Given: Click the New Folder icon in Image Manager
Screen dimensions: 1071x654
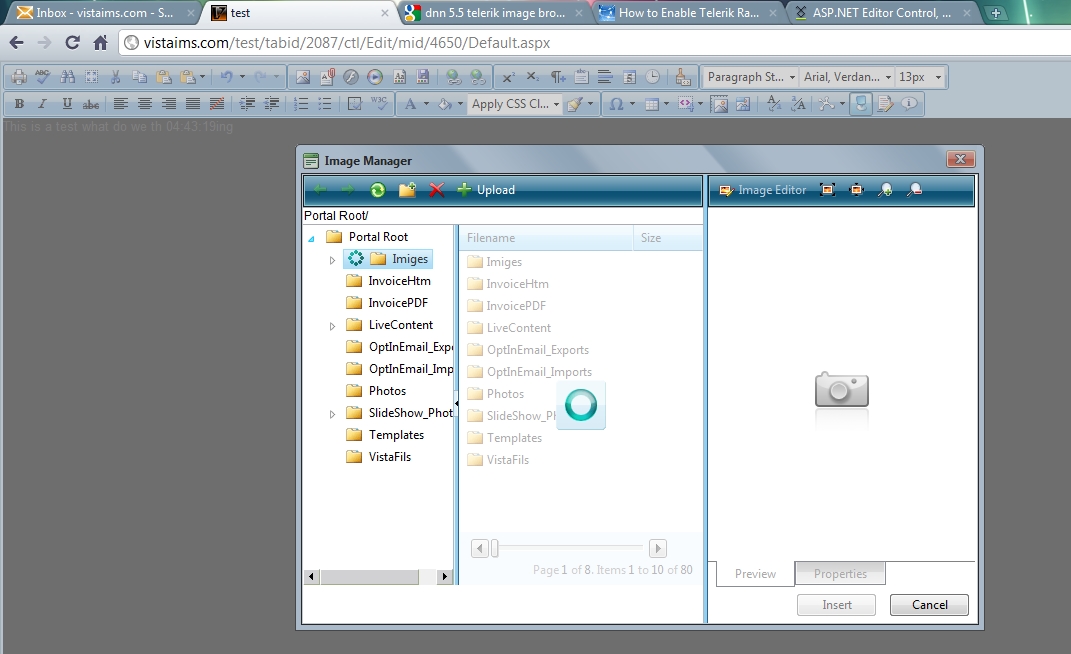Looking at the screenshot, I should 407,190.
